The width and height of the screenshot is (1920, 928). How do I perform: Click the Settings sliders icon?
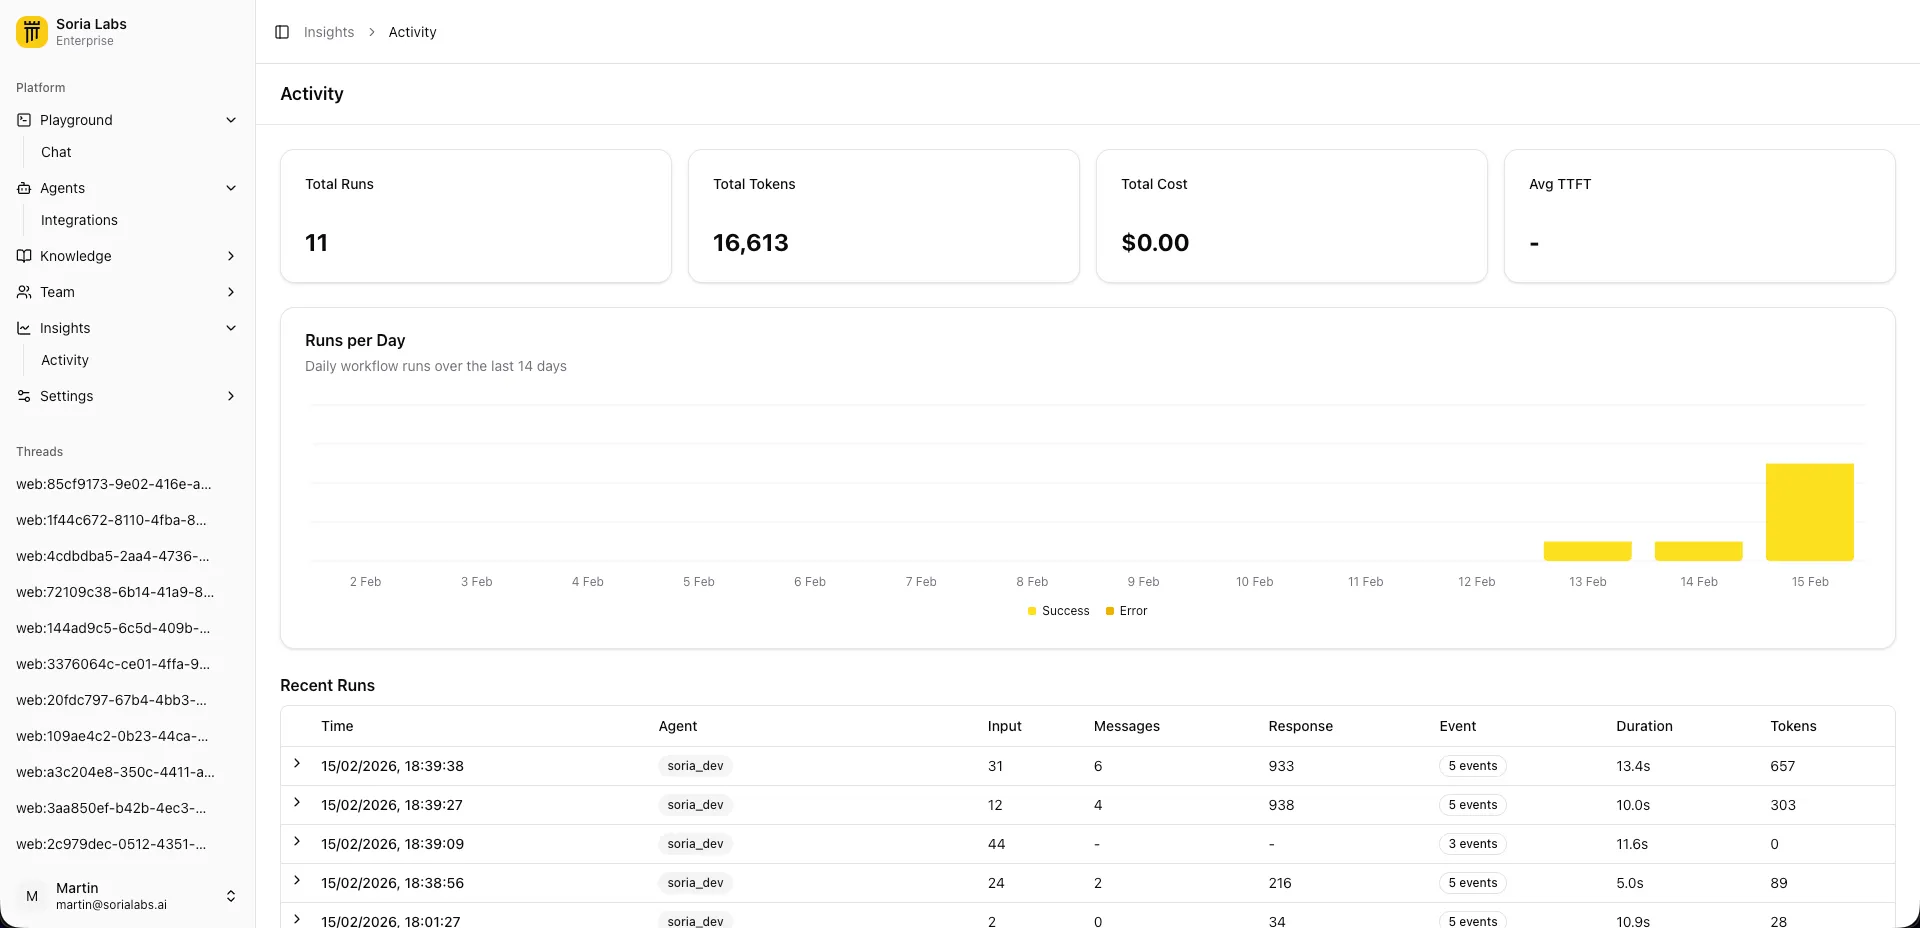pos(23,396)
